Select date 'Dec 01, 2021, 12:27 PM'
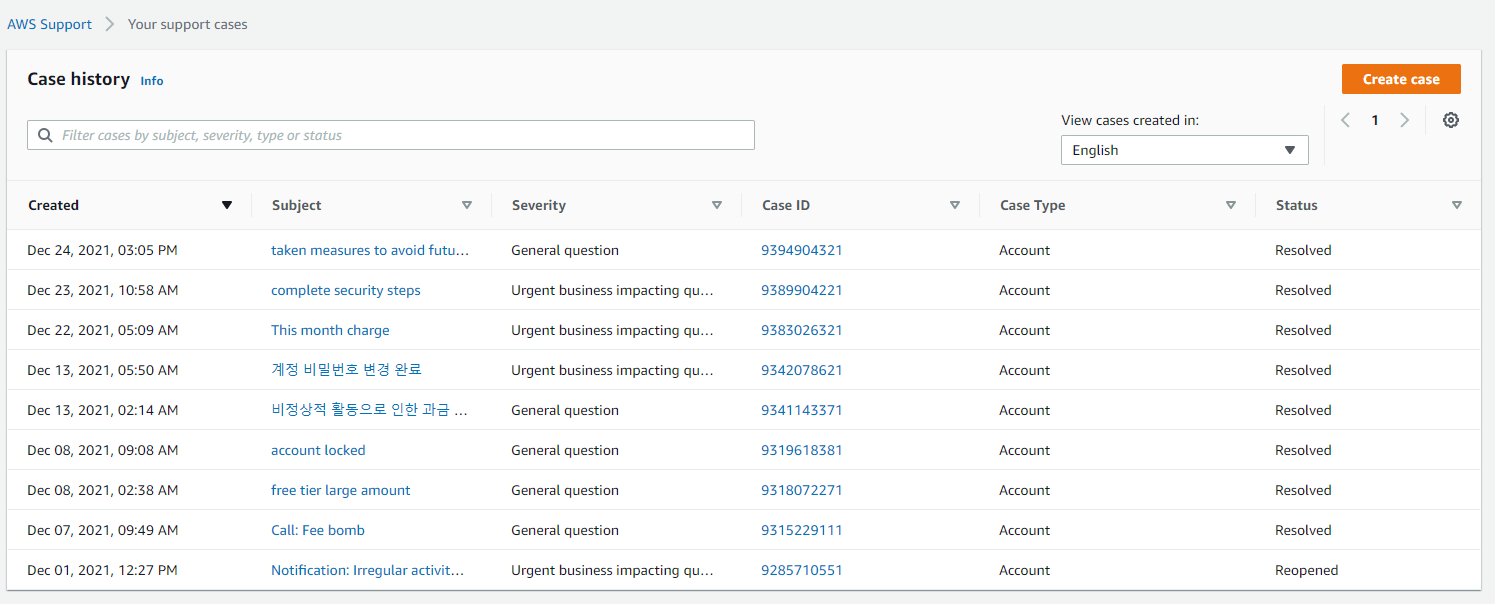This screenshot has width=1495, height=604. click(x=102, y=570)
